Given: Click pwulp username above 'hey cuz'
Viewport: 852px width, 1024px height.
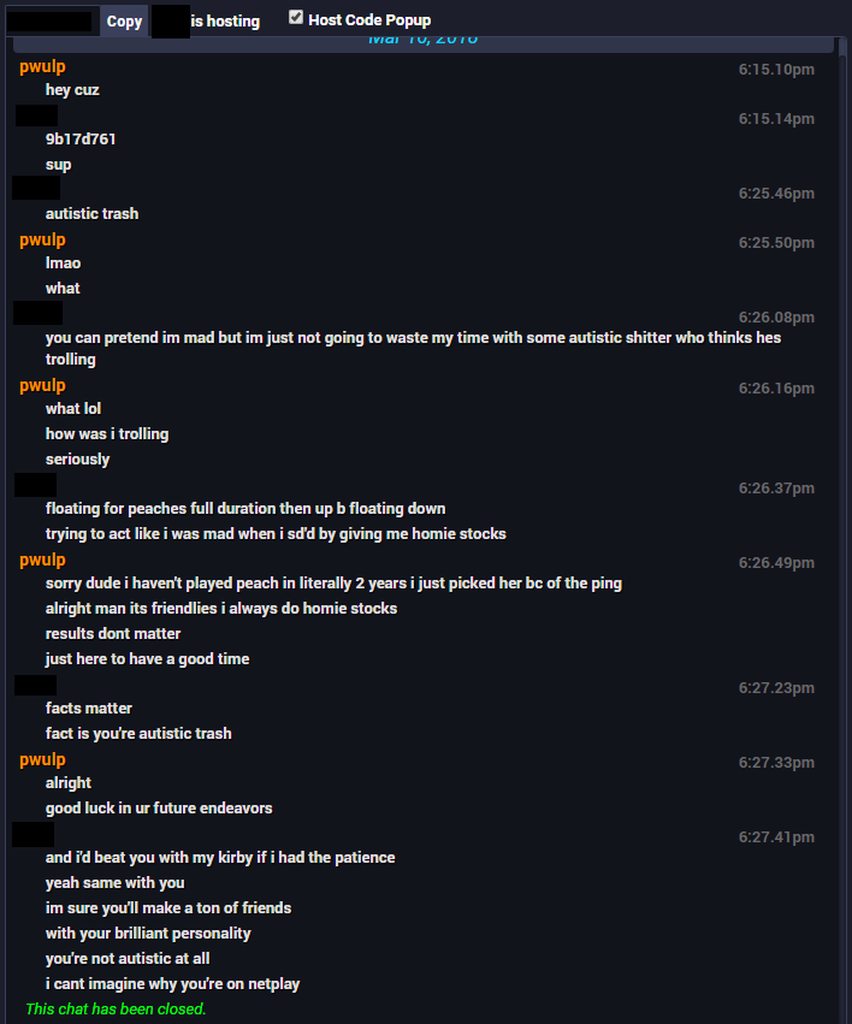Looking at the screenshot, I should [42, 67].
